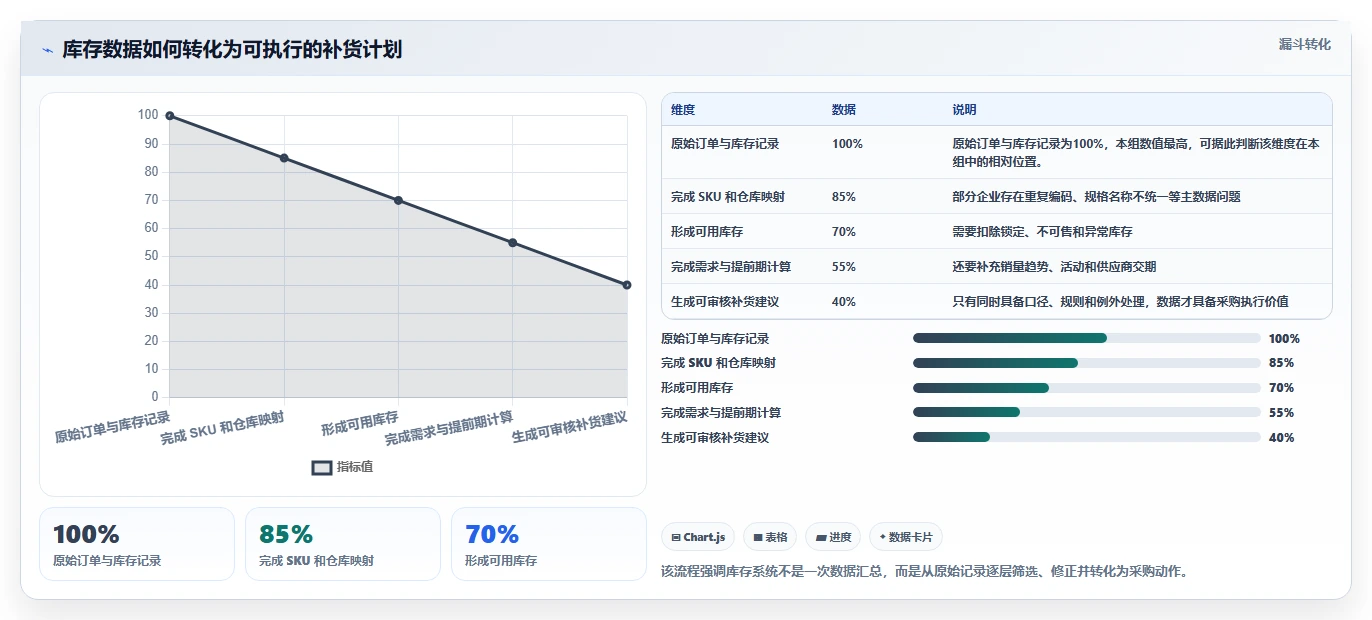Viewport: 1372px width, 620px height.
Task: Click the chart x-axis label 形成可用库存
Action: click(360, 424)
